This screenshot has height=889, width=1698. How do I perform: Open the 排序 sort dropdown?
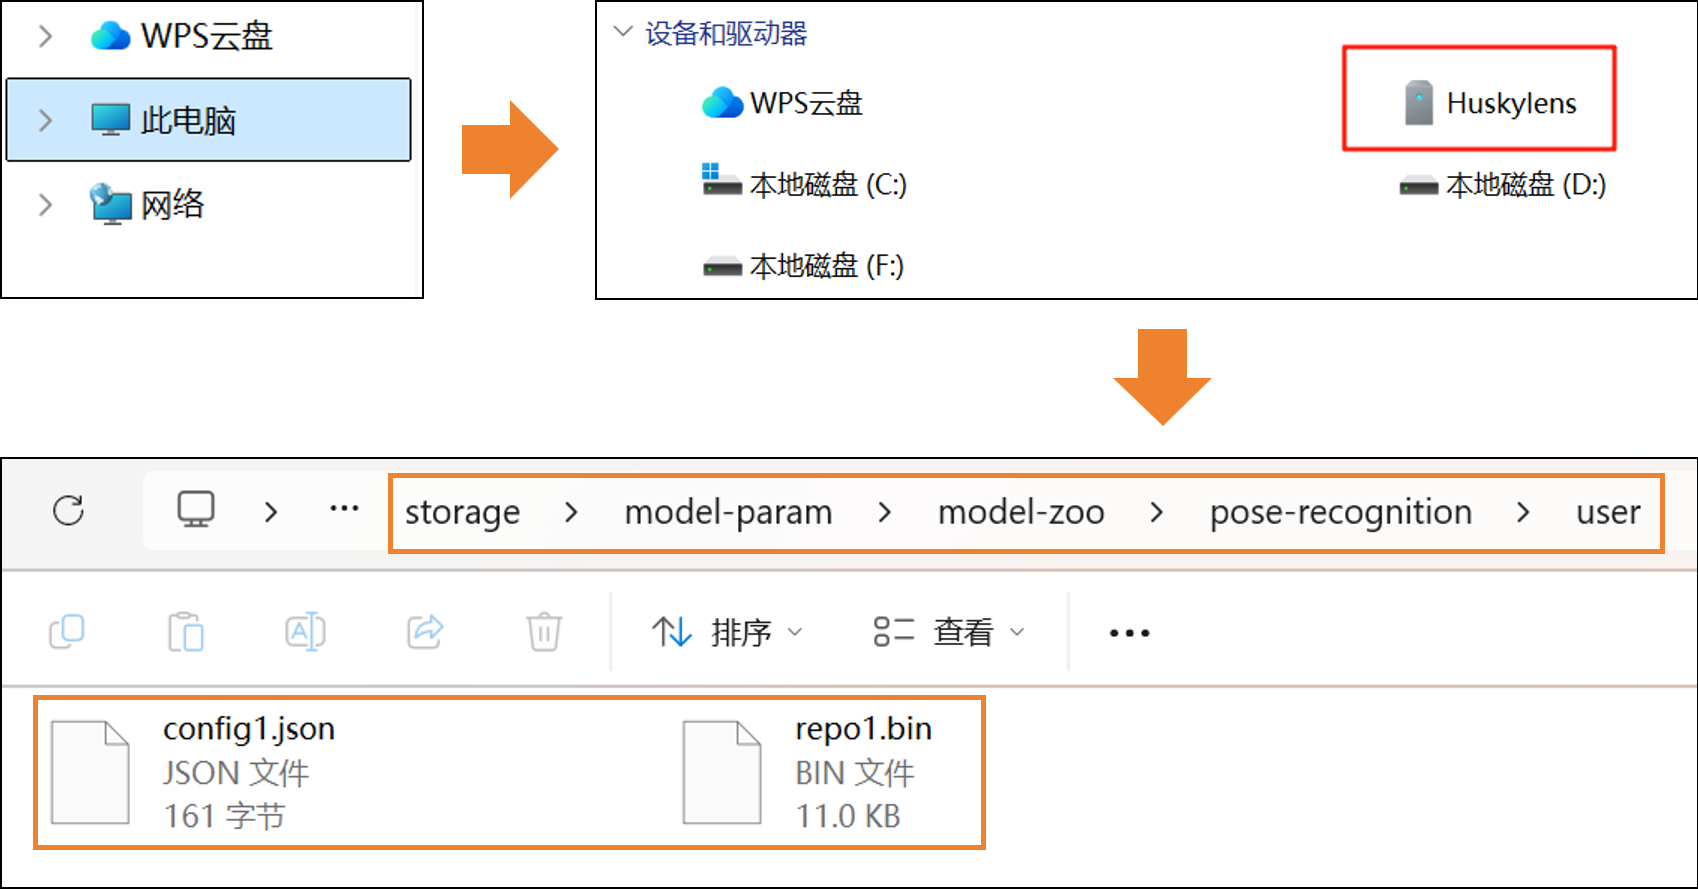(x=727, y=632)
